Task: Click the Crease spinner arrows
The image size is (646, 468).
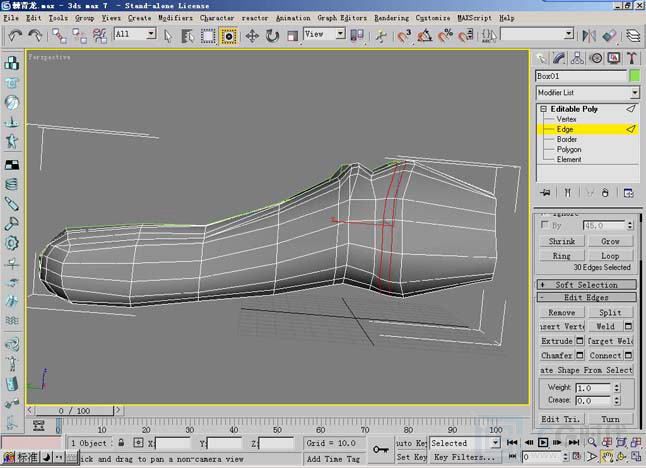Action: click(616, 400)
